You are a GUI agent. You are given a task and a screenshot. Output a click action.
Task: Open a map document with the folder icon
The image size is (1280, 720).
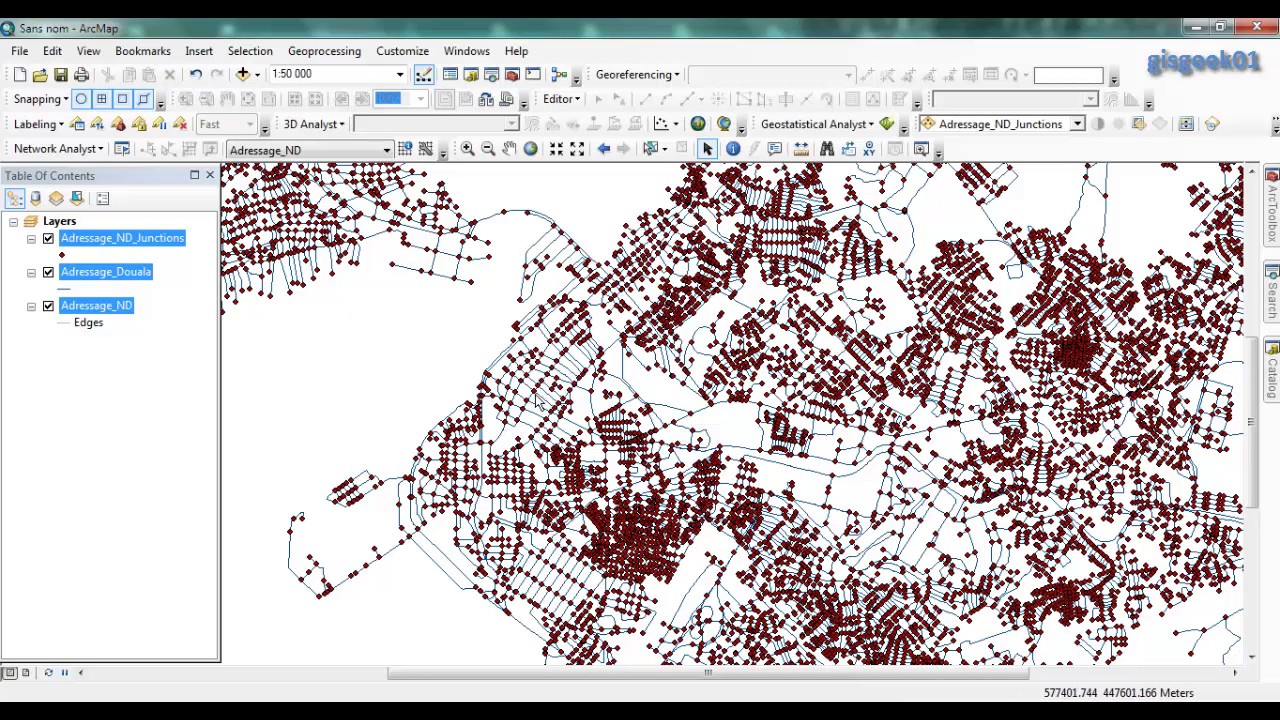[x=40, y=74]
